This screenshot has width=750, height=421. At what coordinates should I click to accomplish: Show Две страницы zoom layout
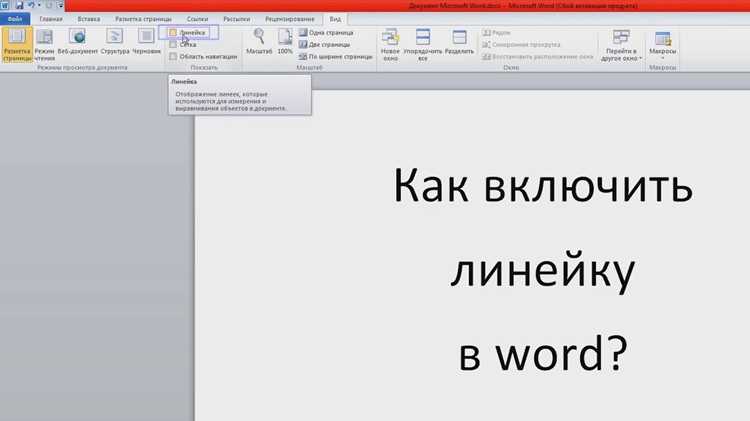point(325,44)
